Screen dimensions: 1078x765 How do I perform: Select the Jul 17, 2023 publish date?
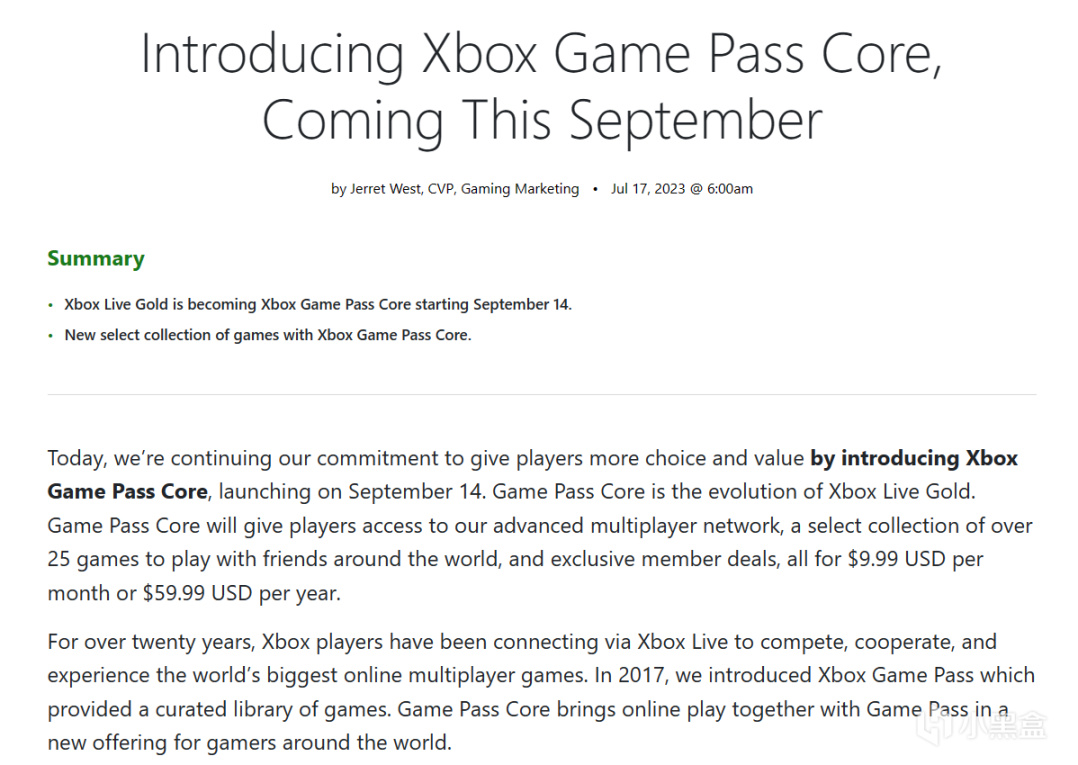coord(648,189)
